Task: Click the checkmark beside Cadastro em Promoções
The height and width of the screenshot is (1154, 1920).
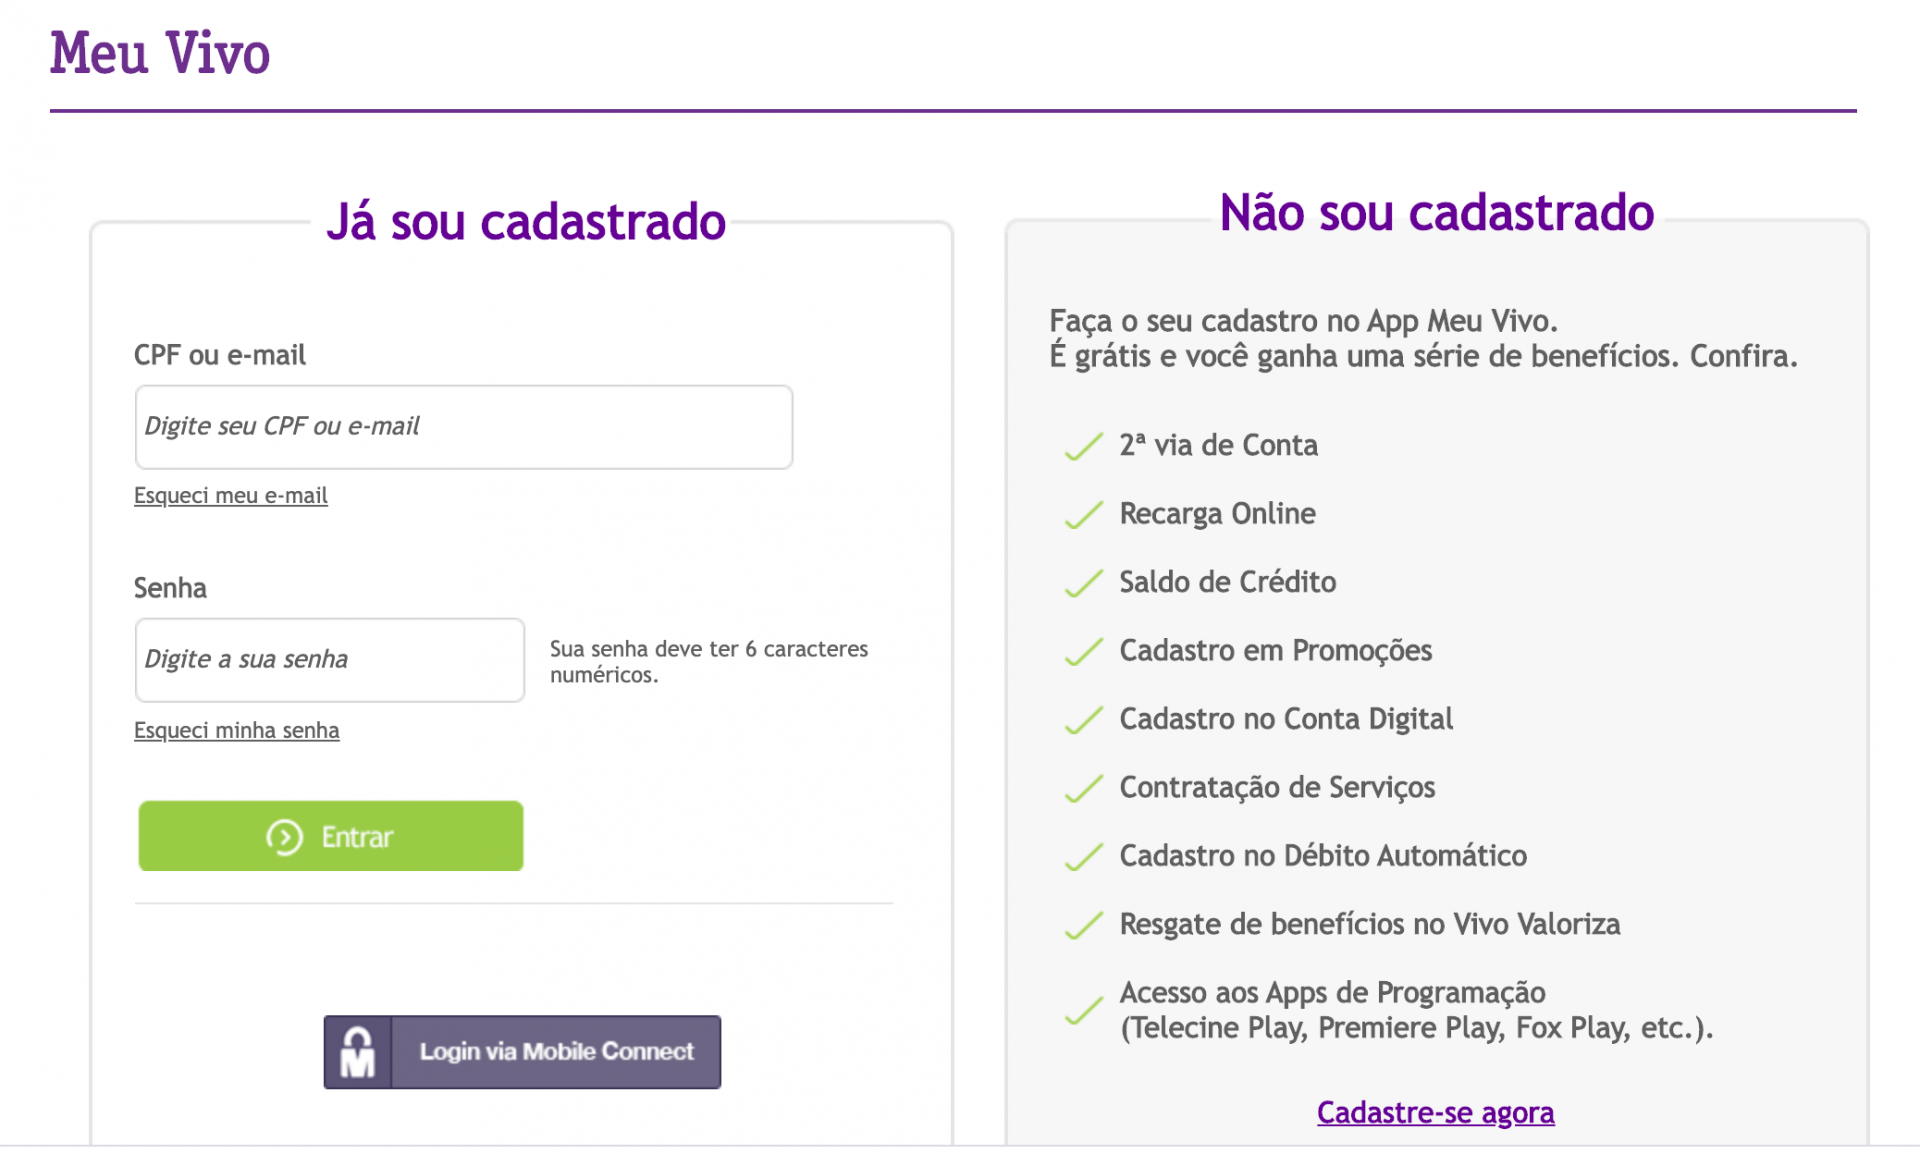Action: point(1083,652)
